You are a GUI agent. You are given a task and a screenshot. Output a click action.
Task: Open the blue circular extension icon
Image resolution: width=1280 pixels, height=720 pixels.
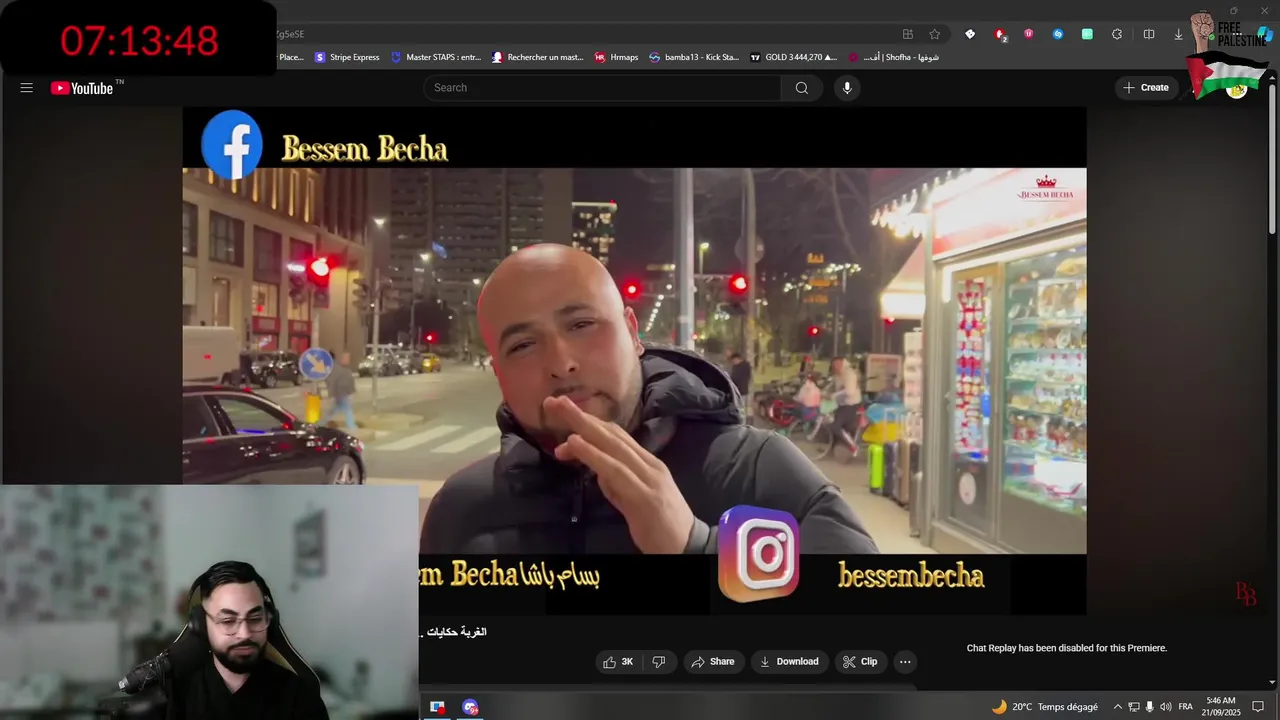[1058, 34]
